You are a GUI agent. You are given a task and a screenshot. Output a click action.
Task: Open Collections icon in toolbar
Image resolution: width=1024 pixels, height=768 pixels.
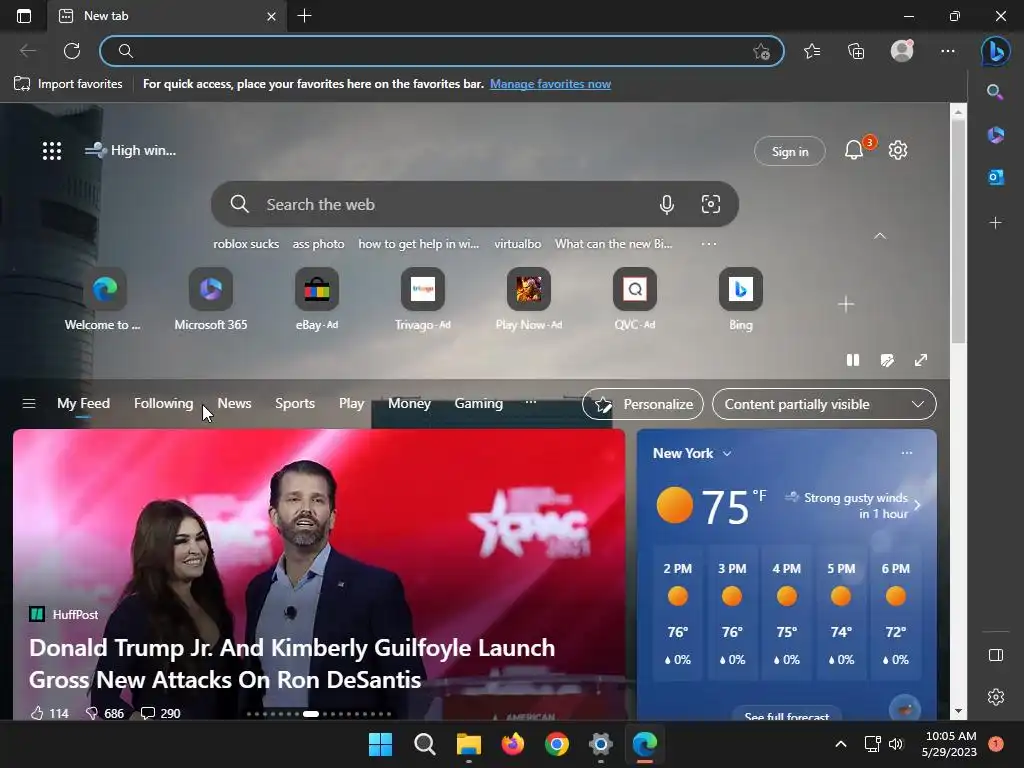coord(856,51)
